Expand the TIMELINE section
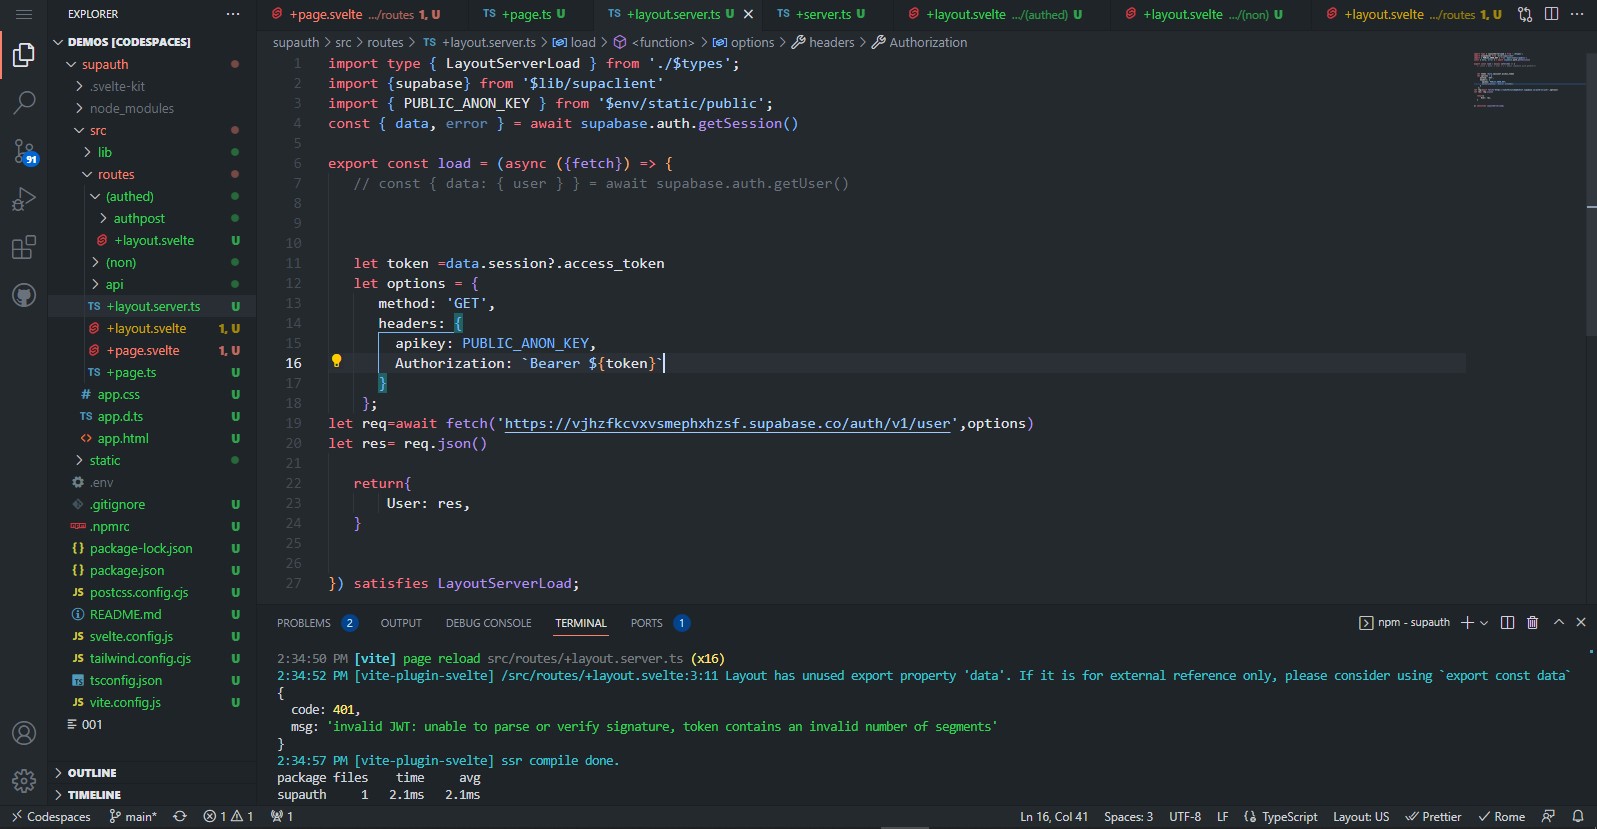The width and height of the screenshot is (1597, 829). click(x=152, y=795)
